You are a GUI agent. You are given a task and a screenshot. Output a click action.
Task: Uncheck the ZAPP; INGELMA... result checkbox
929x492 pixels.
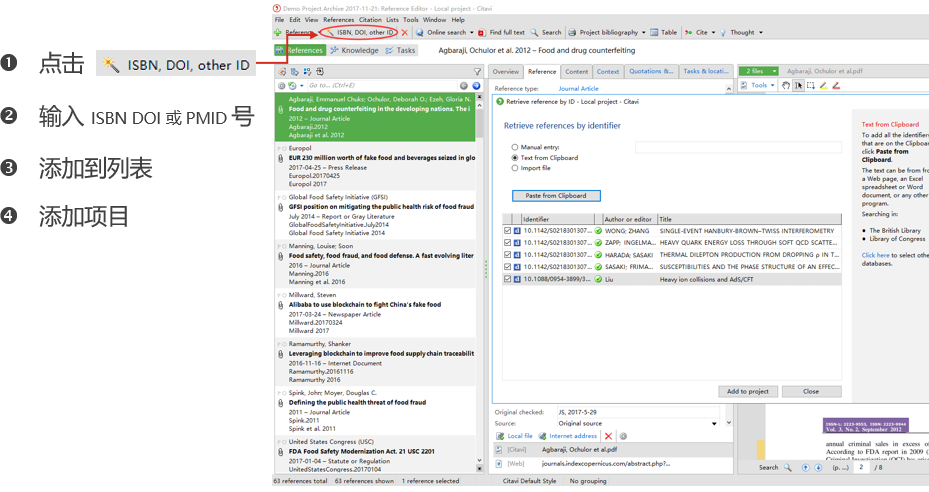point(508,242)
